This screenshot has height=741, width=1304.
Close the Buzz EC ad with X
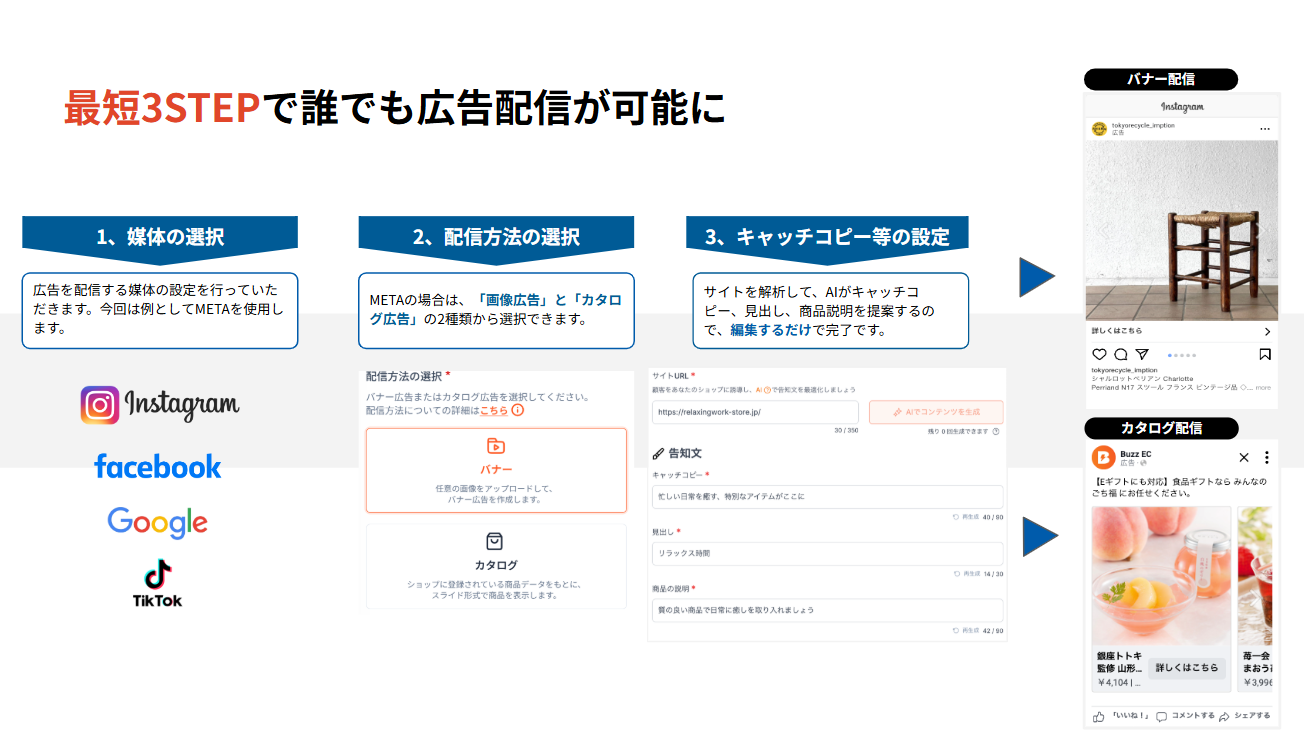click(x=1244, y=457)
